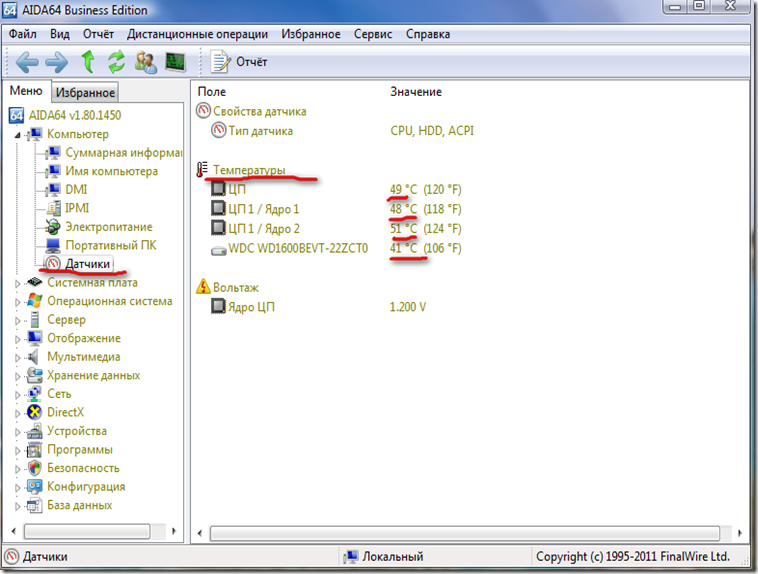Open the system monitor graph icon
Viewport: 758px width, 574px height.
175,62
